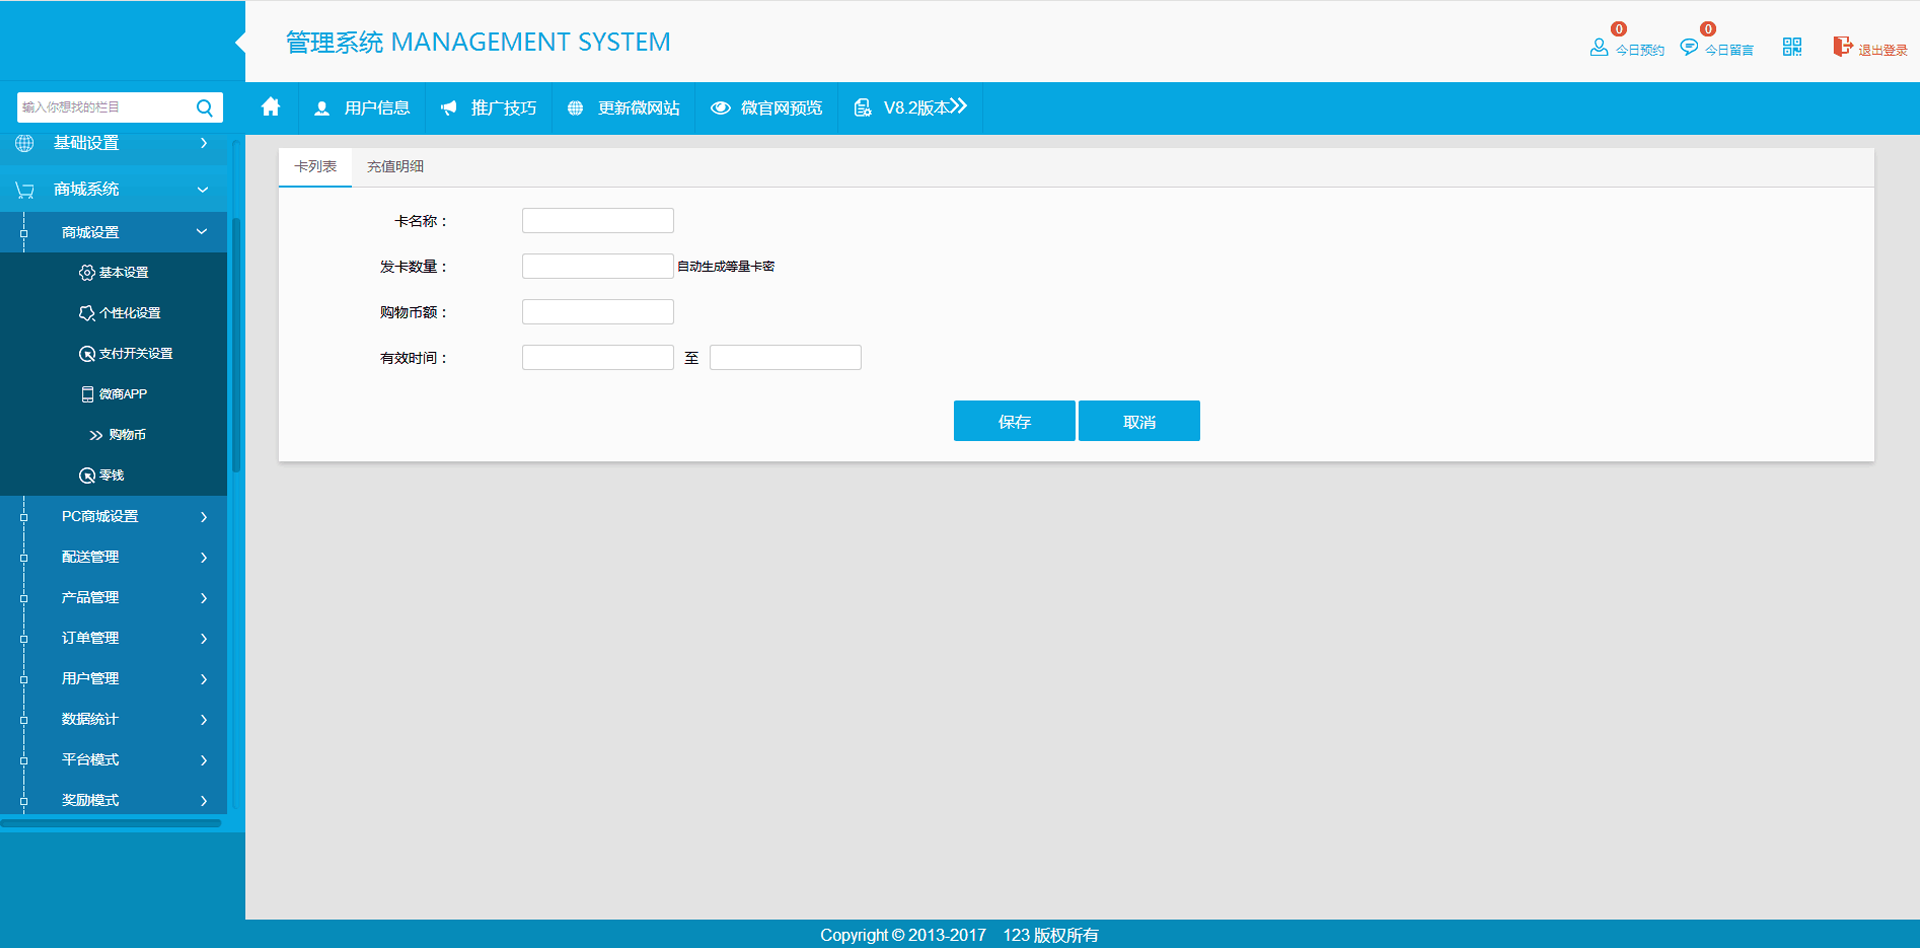1920x948 pixels.
Task: Click the sidebar horizontal scrollbar
Action: [110, 823]
